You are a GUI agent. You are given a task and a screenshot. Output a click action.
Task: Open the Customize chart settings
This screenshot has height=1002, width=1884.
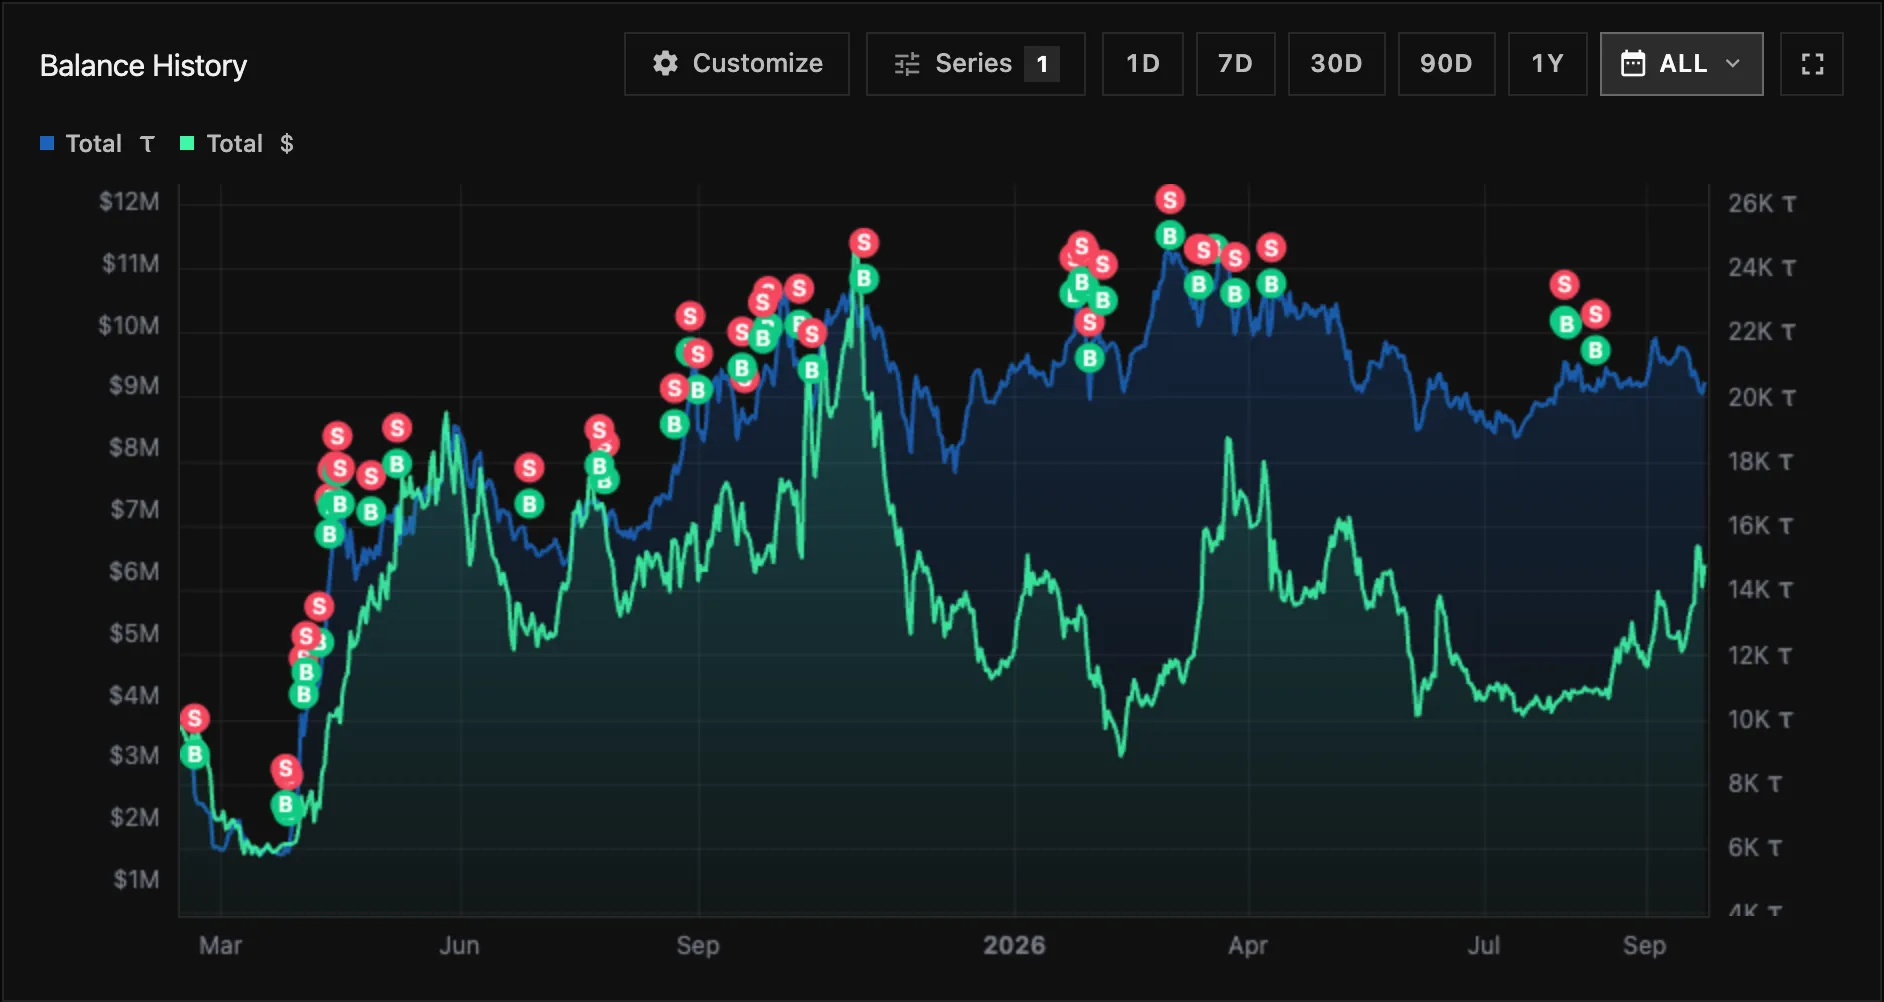737,64
